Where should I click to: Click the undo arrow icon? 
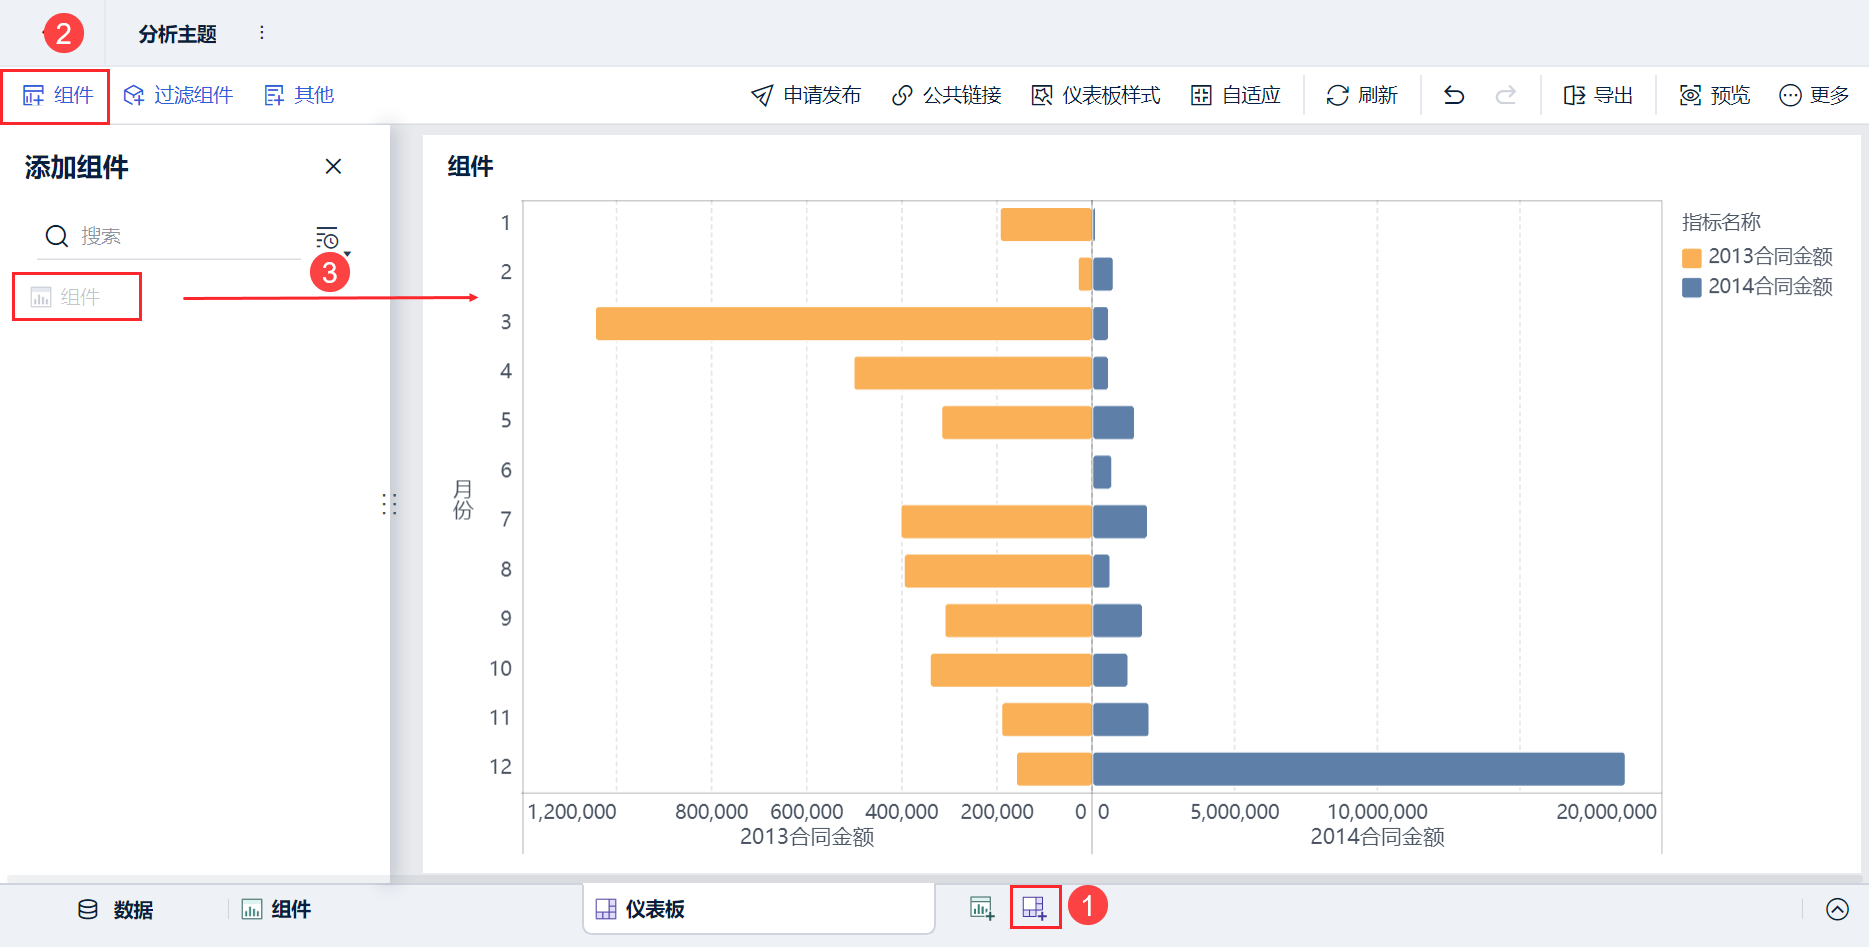point(1454,95)
